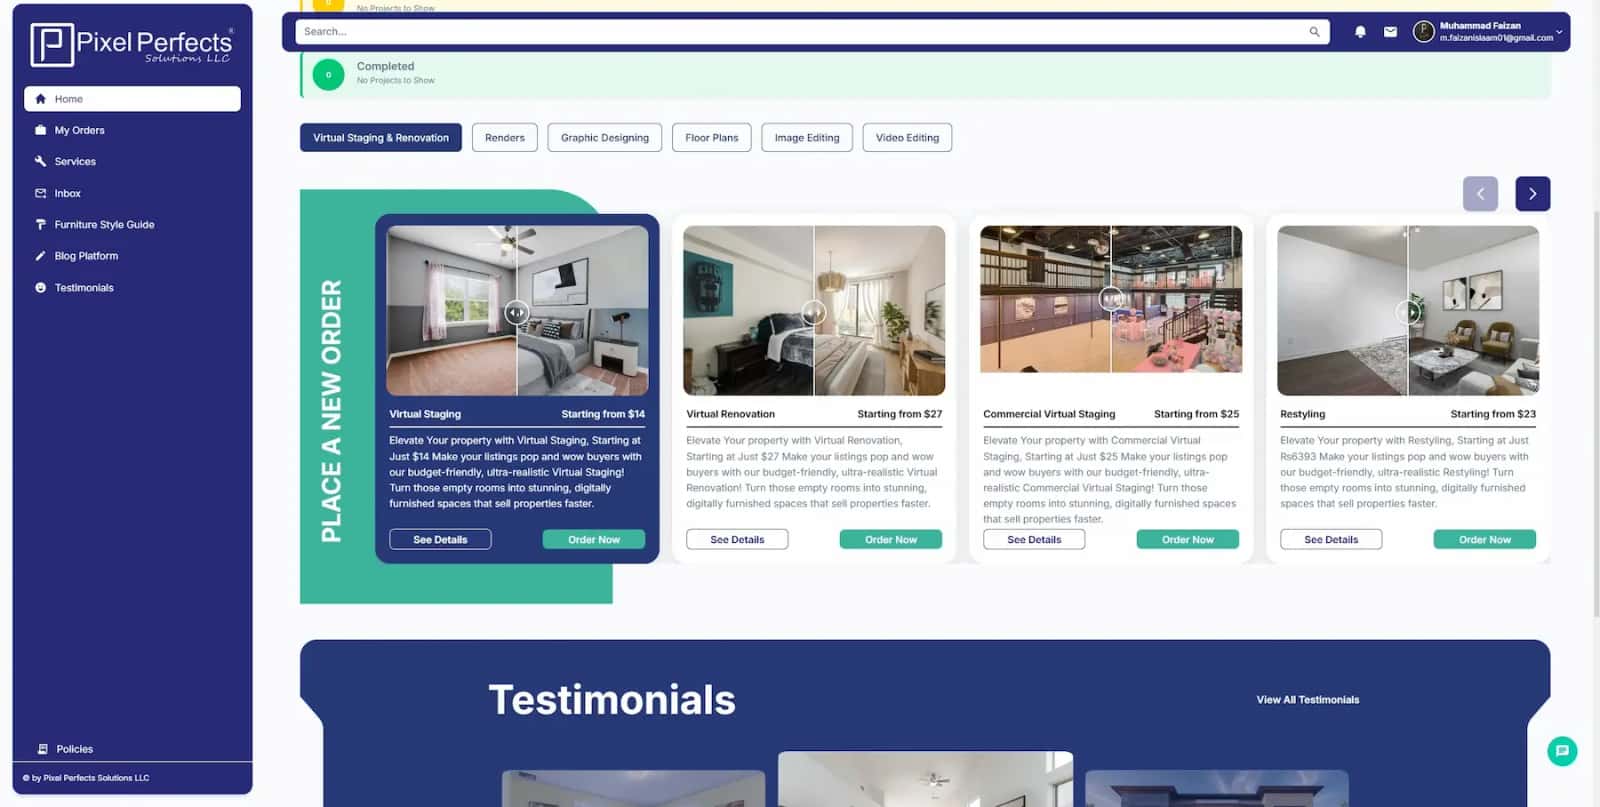The height and width of the screenshot is (807, 1600).
Task: Open the mail envelope icon in header
Action: 1390,32
